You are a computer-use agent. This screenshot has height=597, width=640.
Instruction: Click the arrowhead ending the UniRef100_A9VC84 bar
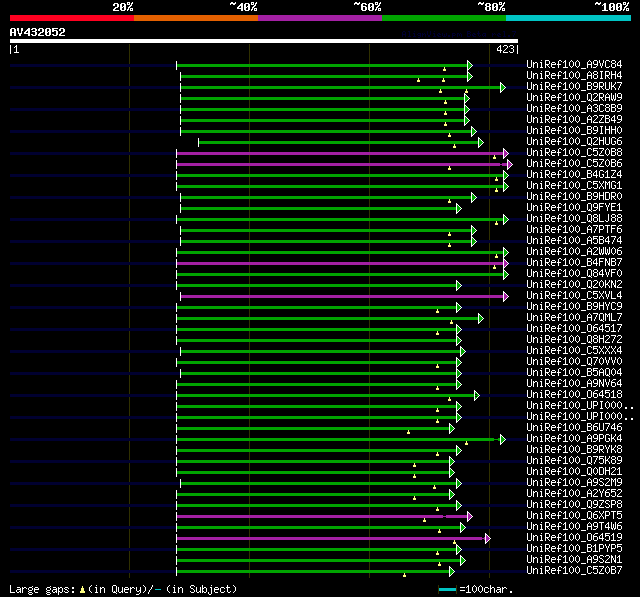coord(470,65)
